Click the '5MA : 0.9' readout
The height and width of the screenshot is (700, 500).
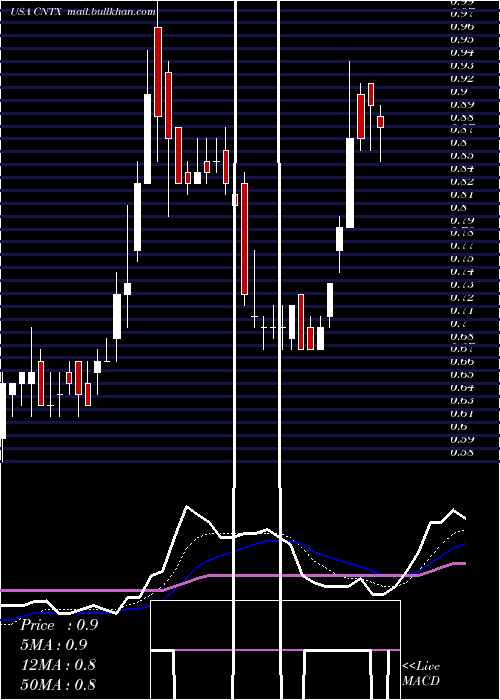coord(54,645)
